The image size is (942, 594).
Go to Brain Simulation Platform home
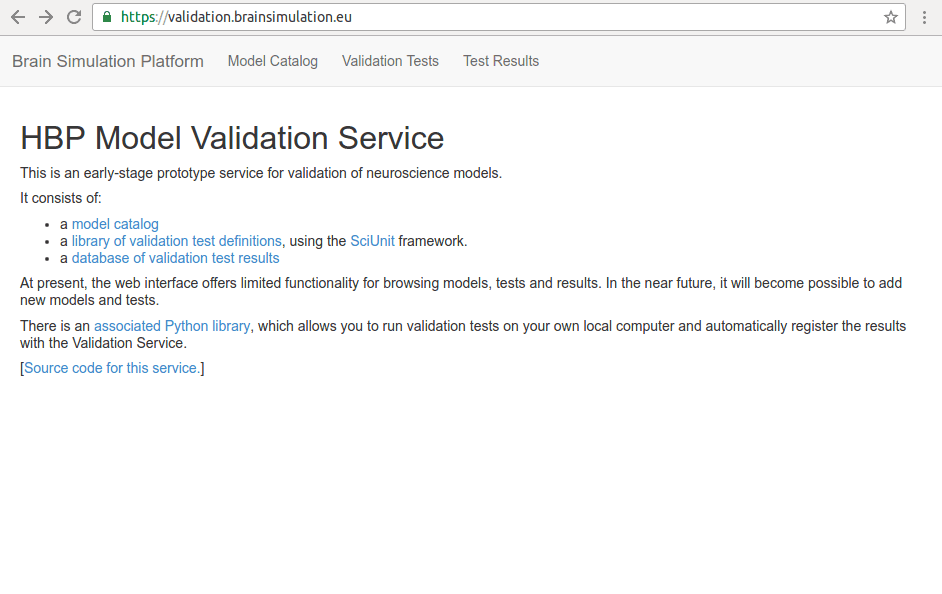tap(108, 61)
